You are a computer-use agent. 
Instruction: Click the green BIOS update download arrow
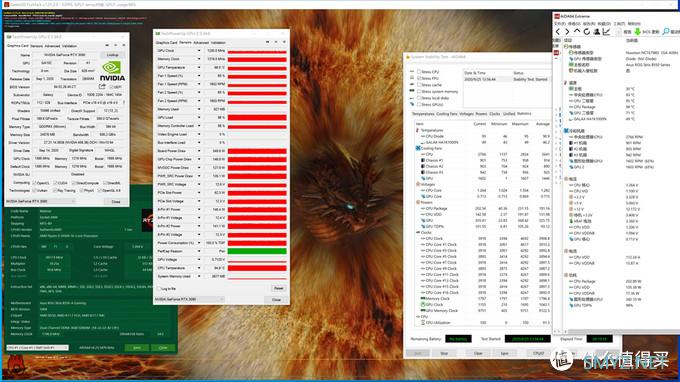pyautogui.click(x=638, y=32)
